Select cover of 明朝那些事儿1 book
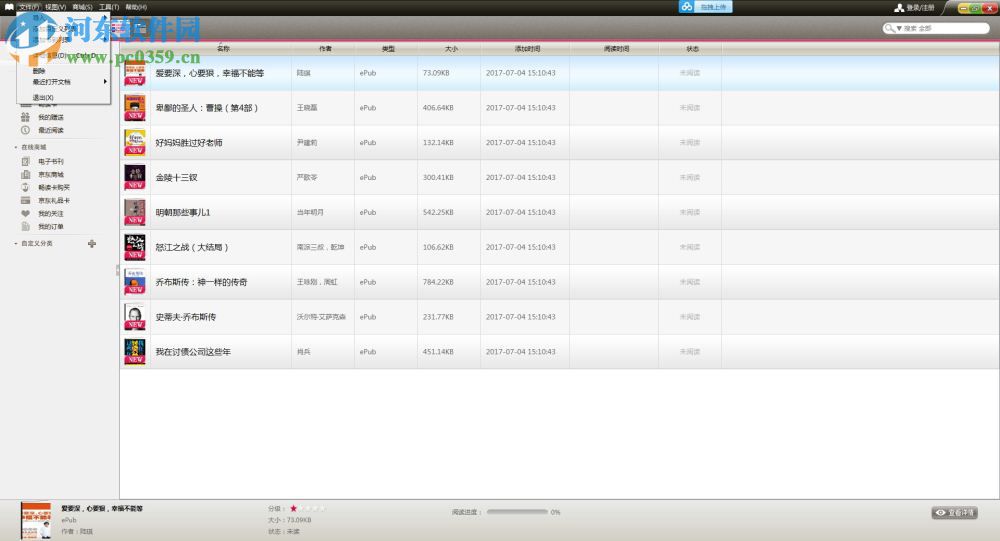Viewport: 1000px width, 541px height. 135,212
